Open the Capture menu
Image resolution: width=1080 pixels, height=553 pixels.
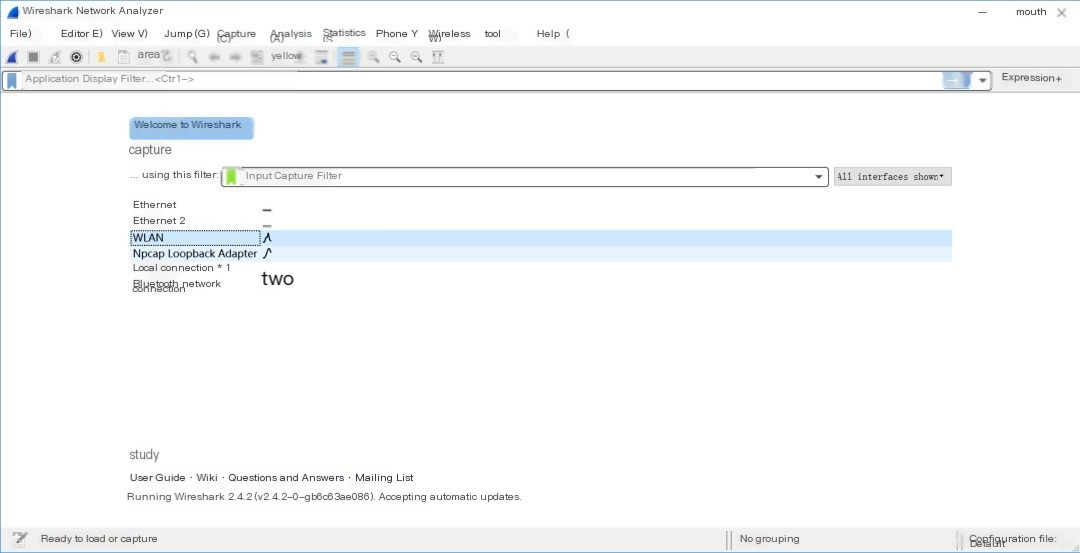236,34
